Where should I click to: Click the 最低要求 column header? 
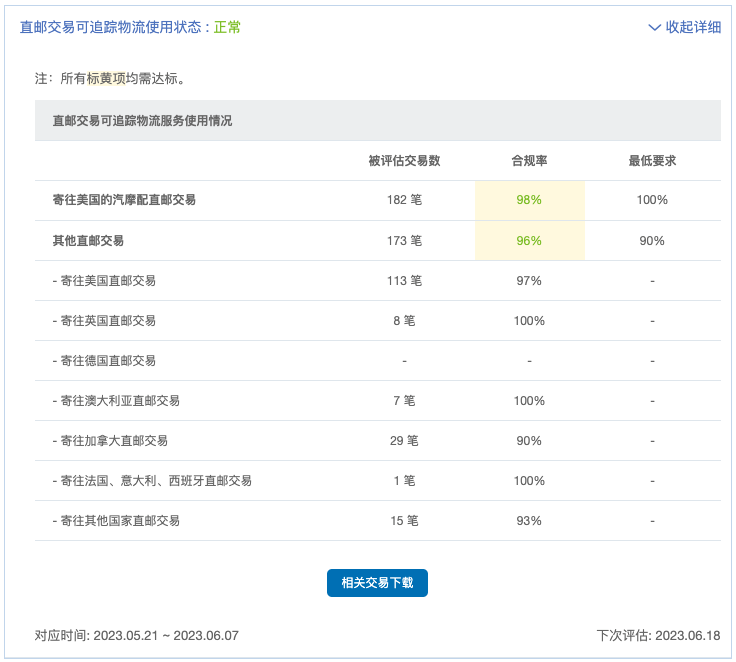[x=652, y=161]
